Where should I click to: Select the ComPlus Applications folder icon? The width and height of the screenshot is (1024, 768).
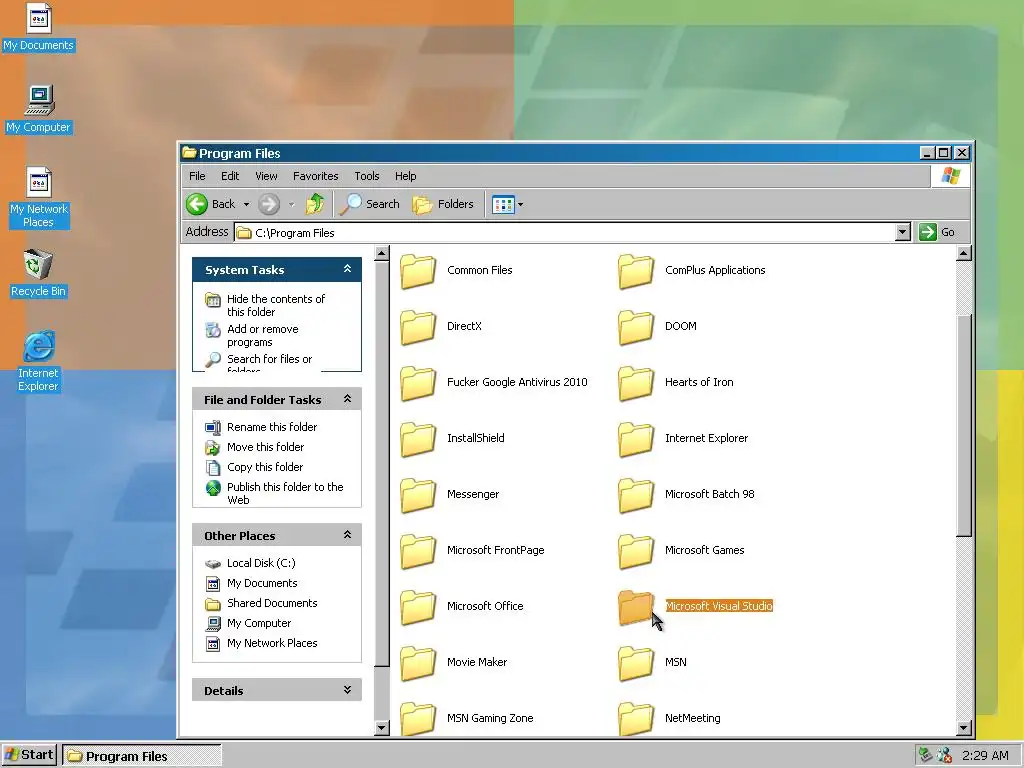(636, 271)
